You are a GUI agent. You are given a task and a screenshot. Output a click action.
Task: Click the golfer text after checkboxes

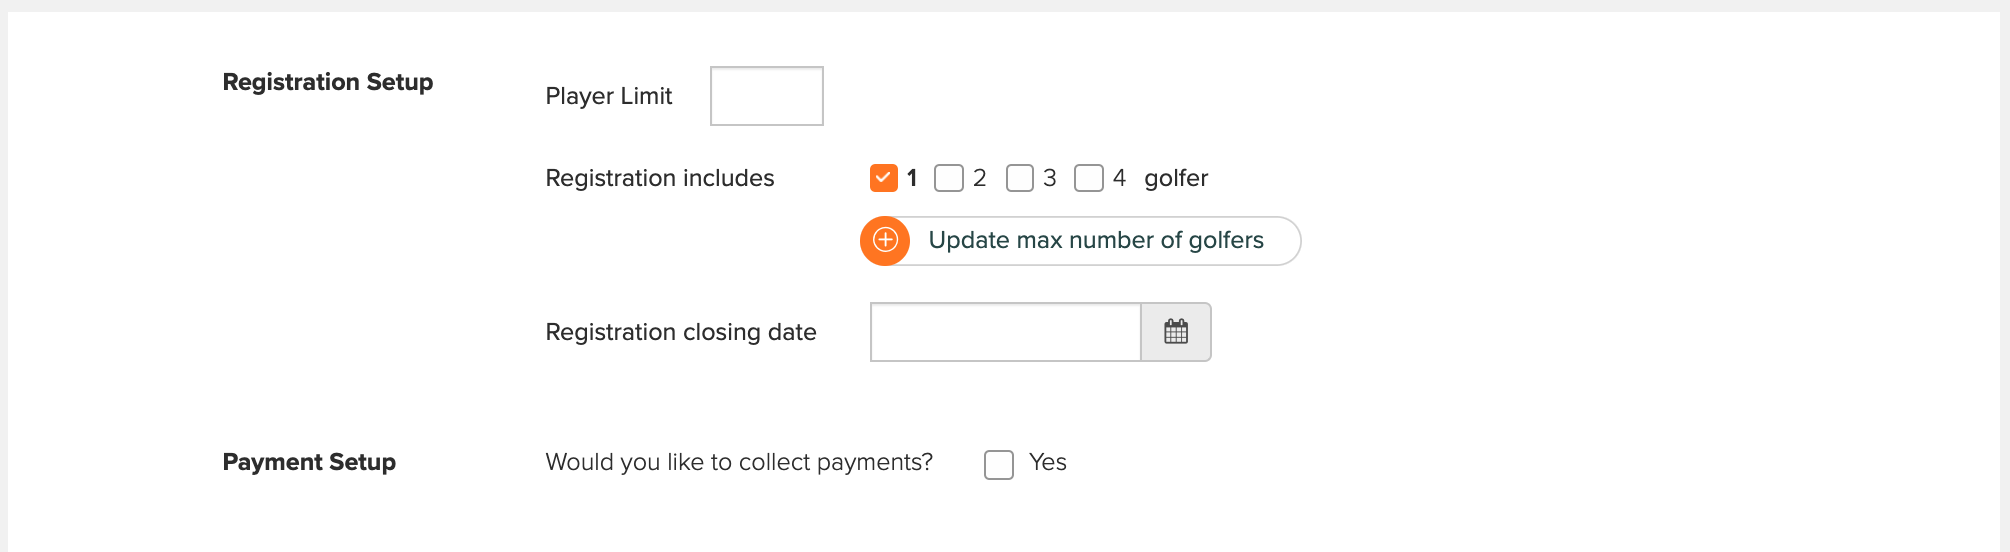coord(1176,178)
